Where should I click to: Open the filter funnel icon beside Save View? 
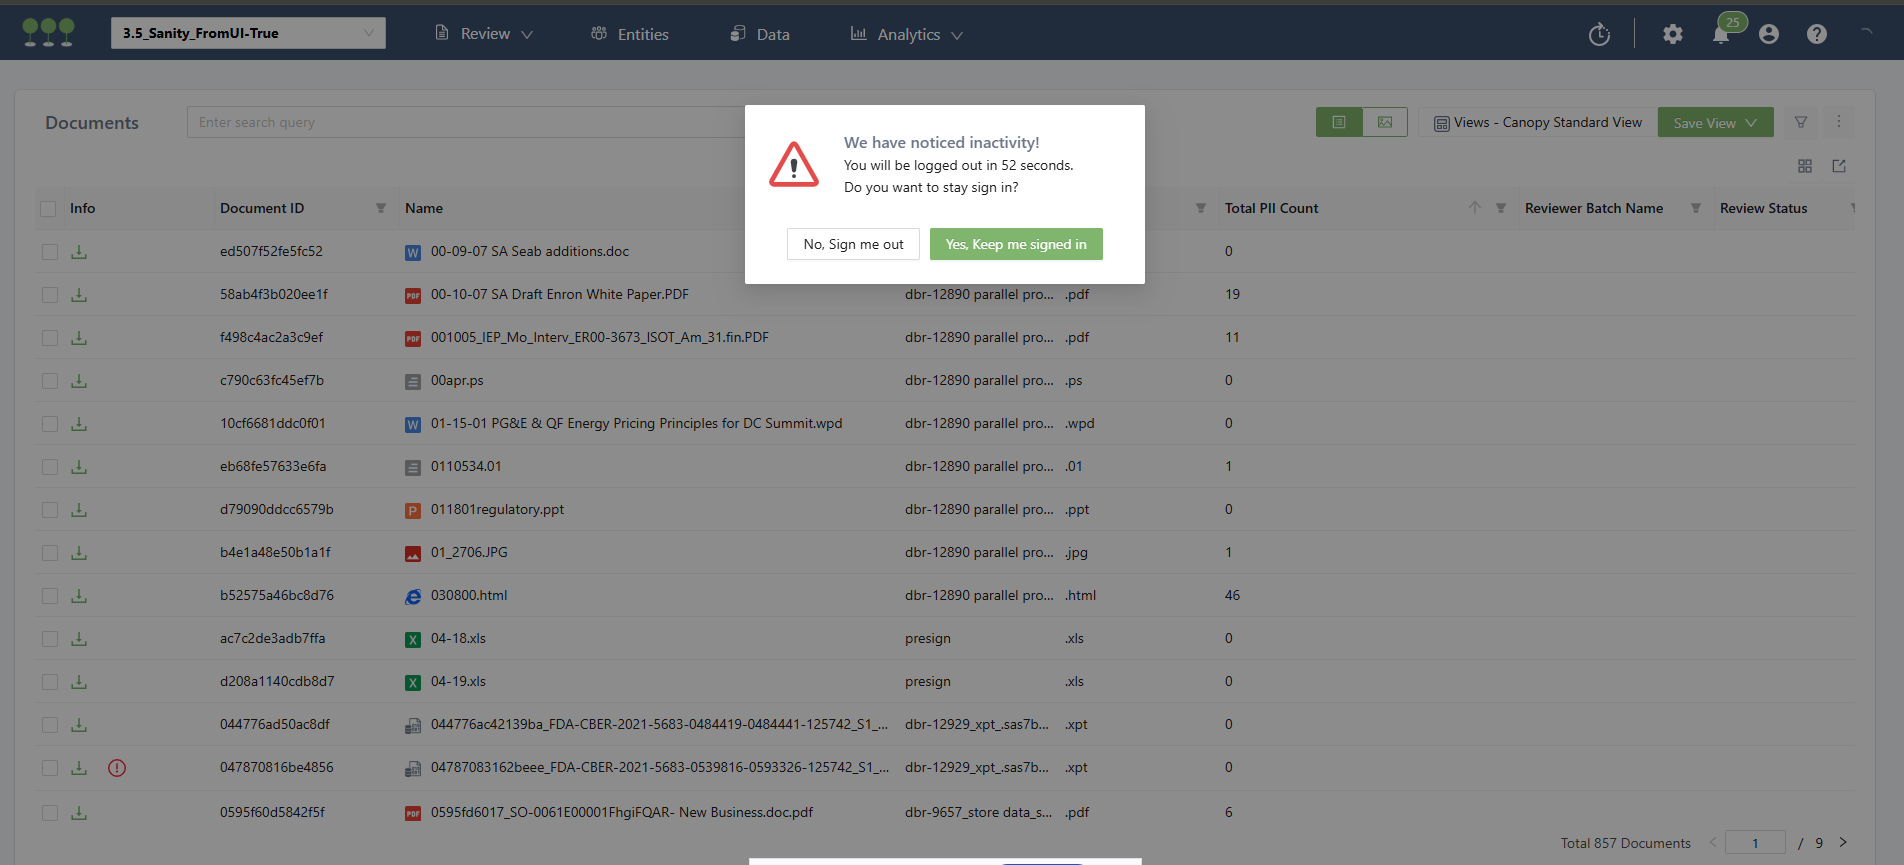pyautogui.click(x=1800, y=122)
